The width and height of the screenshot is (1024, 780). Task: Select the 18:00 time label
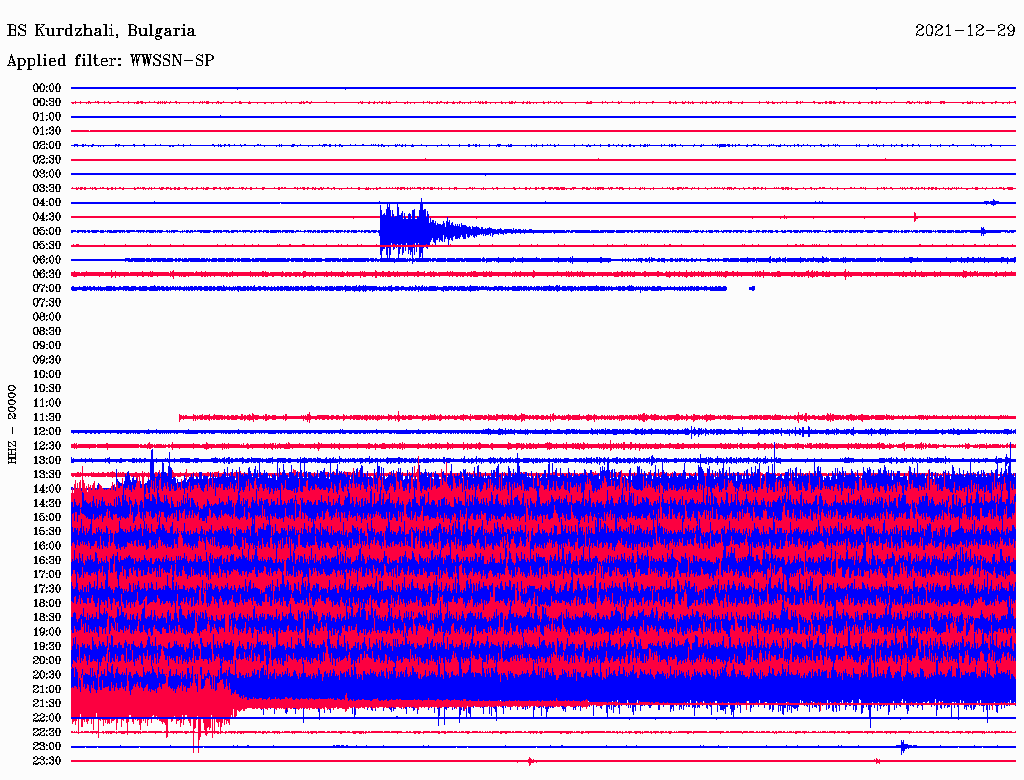47,603
